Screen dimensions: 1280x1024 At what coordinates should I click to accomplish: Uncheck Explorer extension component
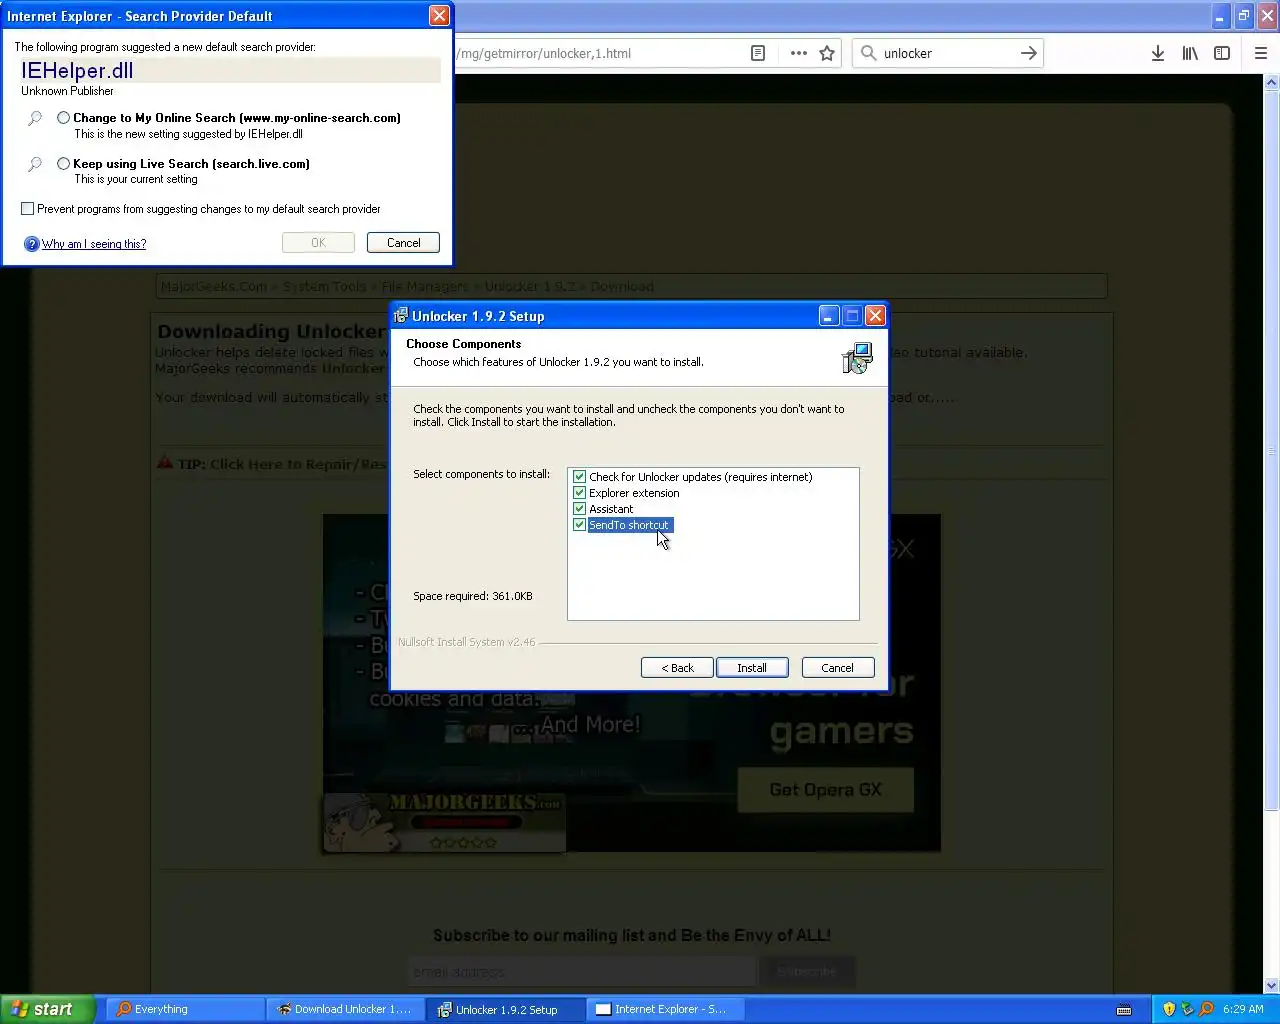[579, 493]
